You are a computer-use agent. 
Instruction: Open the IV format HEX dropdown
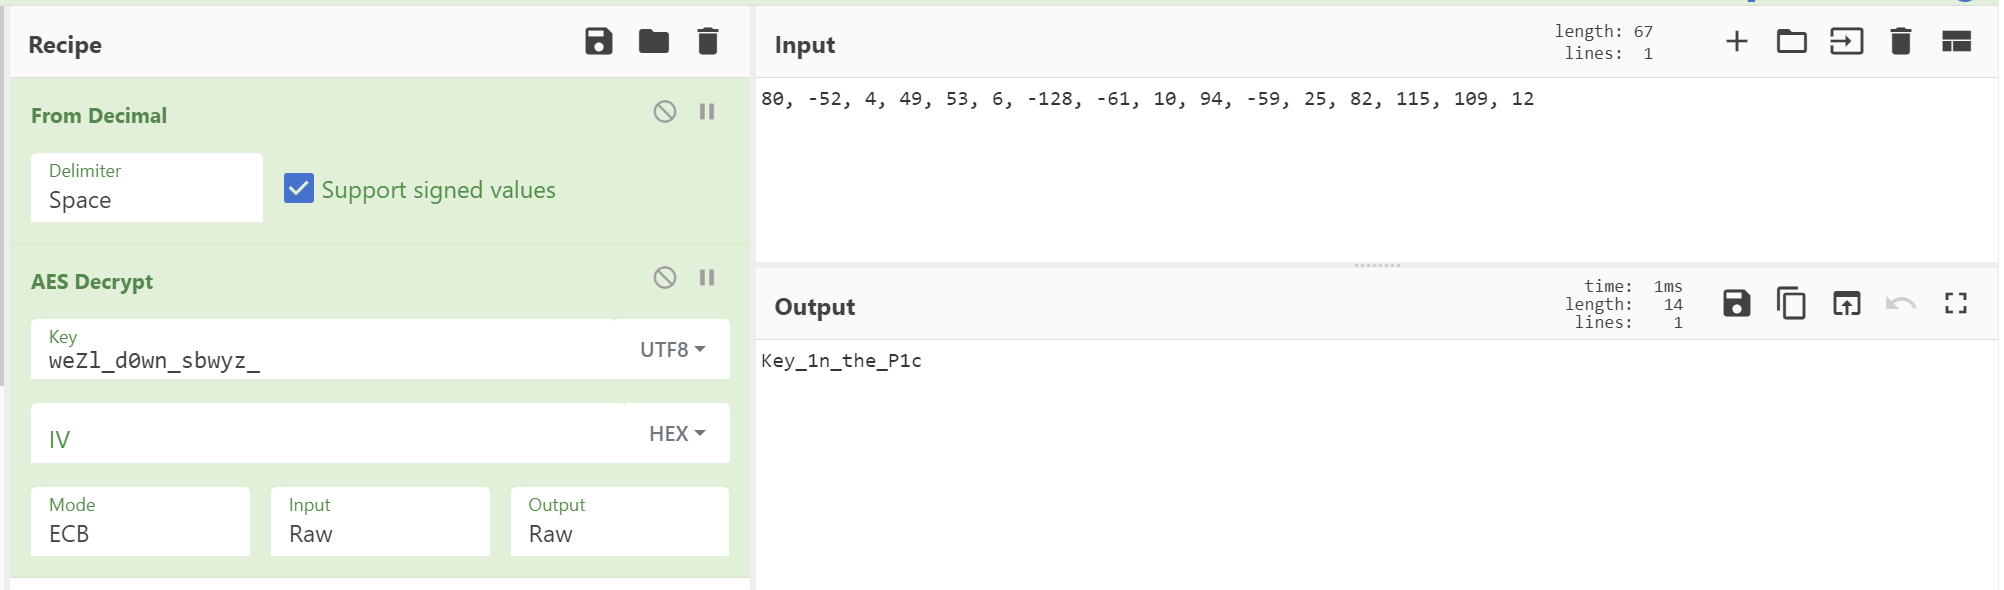[677, 434]
